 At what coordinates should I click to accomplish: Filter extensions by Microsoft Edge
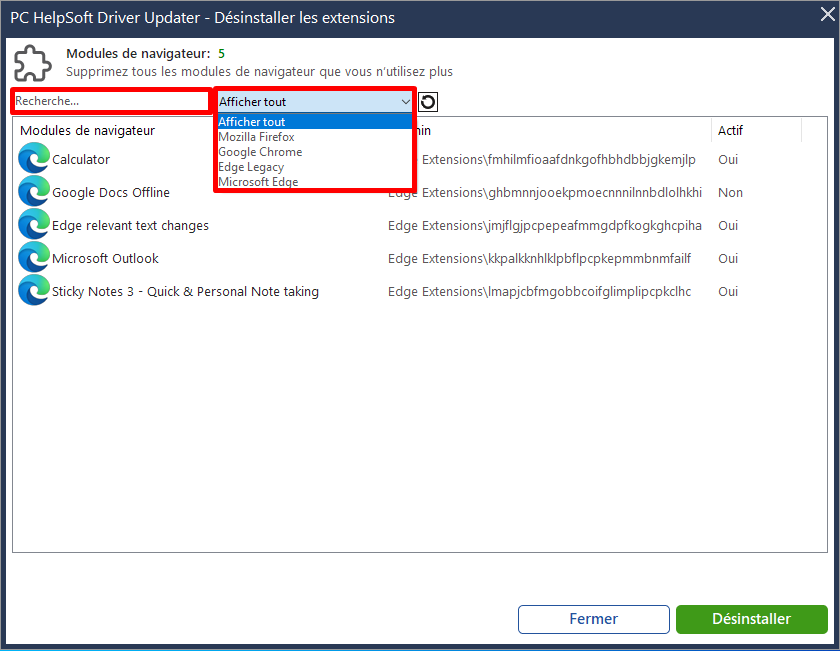[x=314, y=182]
